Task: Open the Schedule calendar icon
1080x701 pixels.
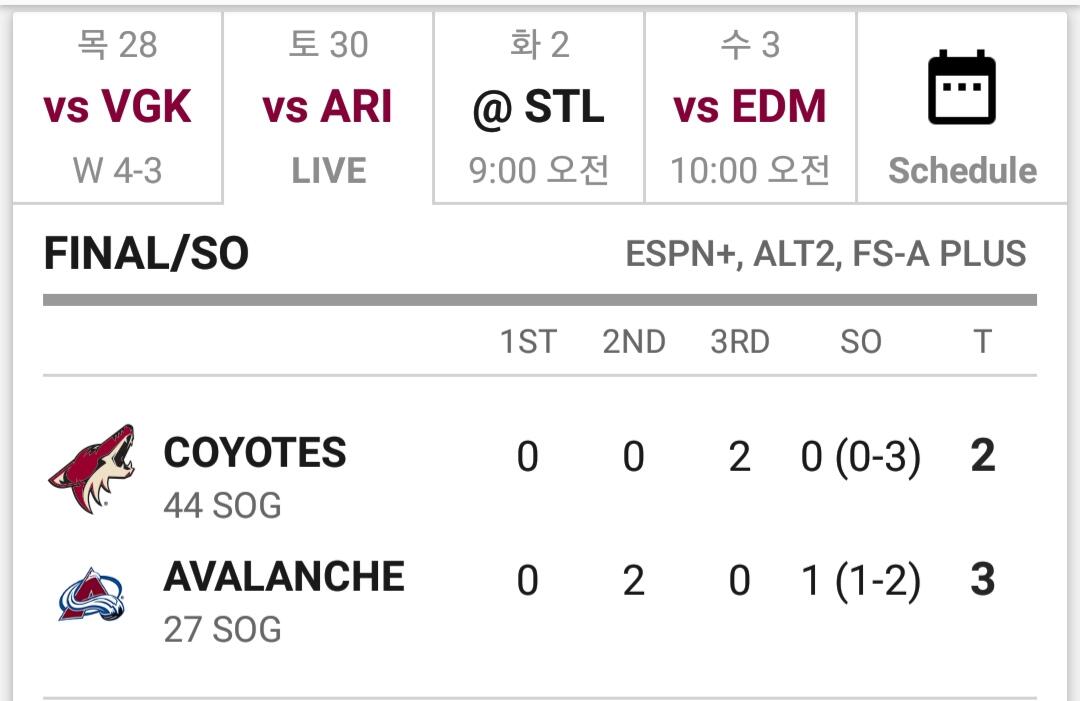Action: 961,87
